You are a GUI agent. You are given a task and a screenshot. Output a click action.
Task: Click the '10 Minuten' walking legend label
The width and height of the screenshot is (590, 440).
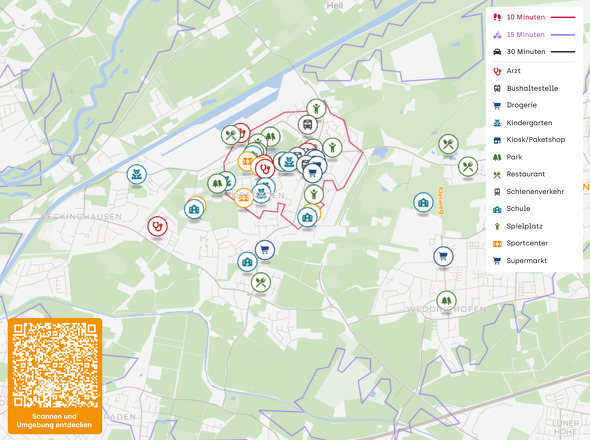(526, 17)
